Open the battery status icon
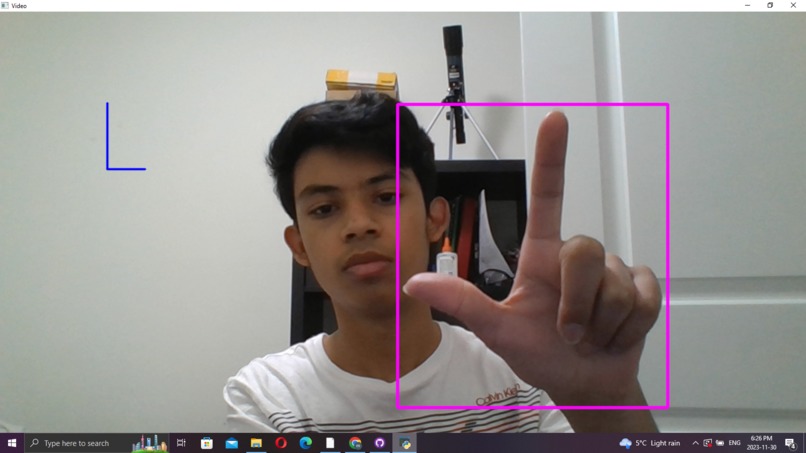 pos(720,443)
